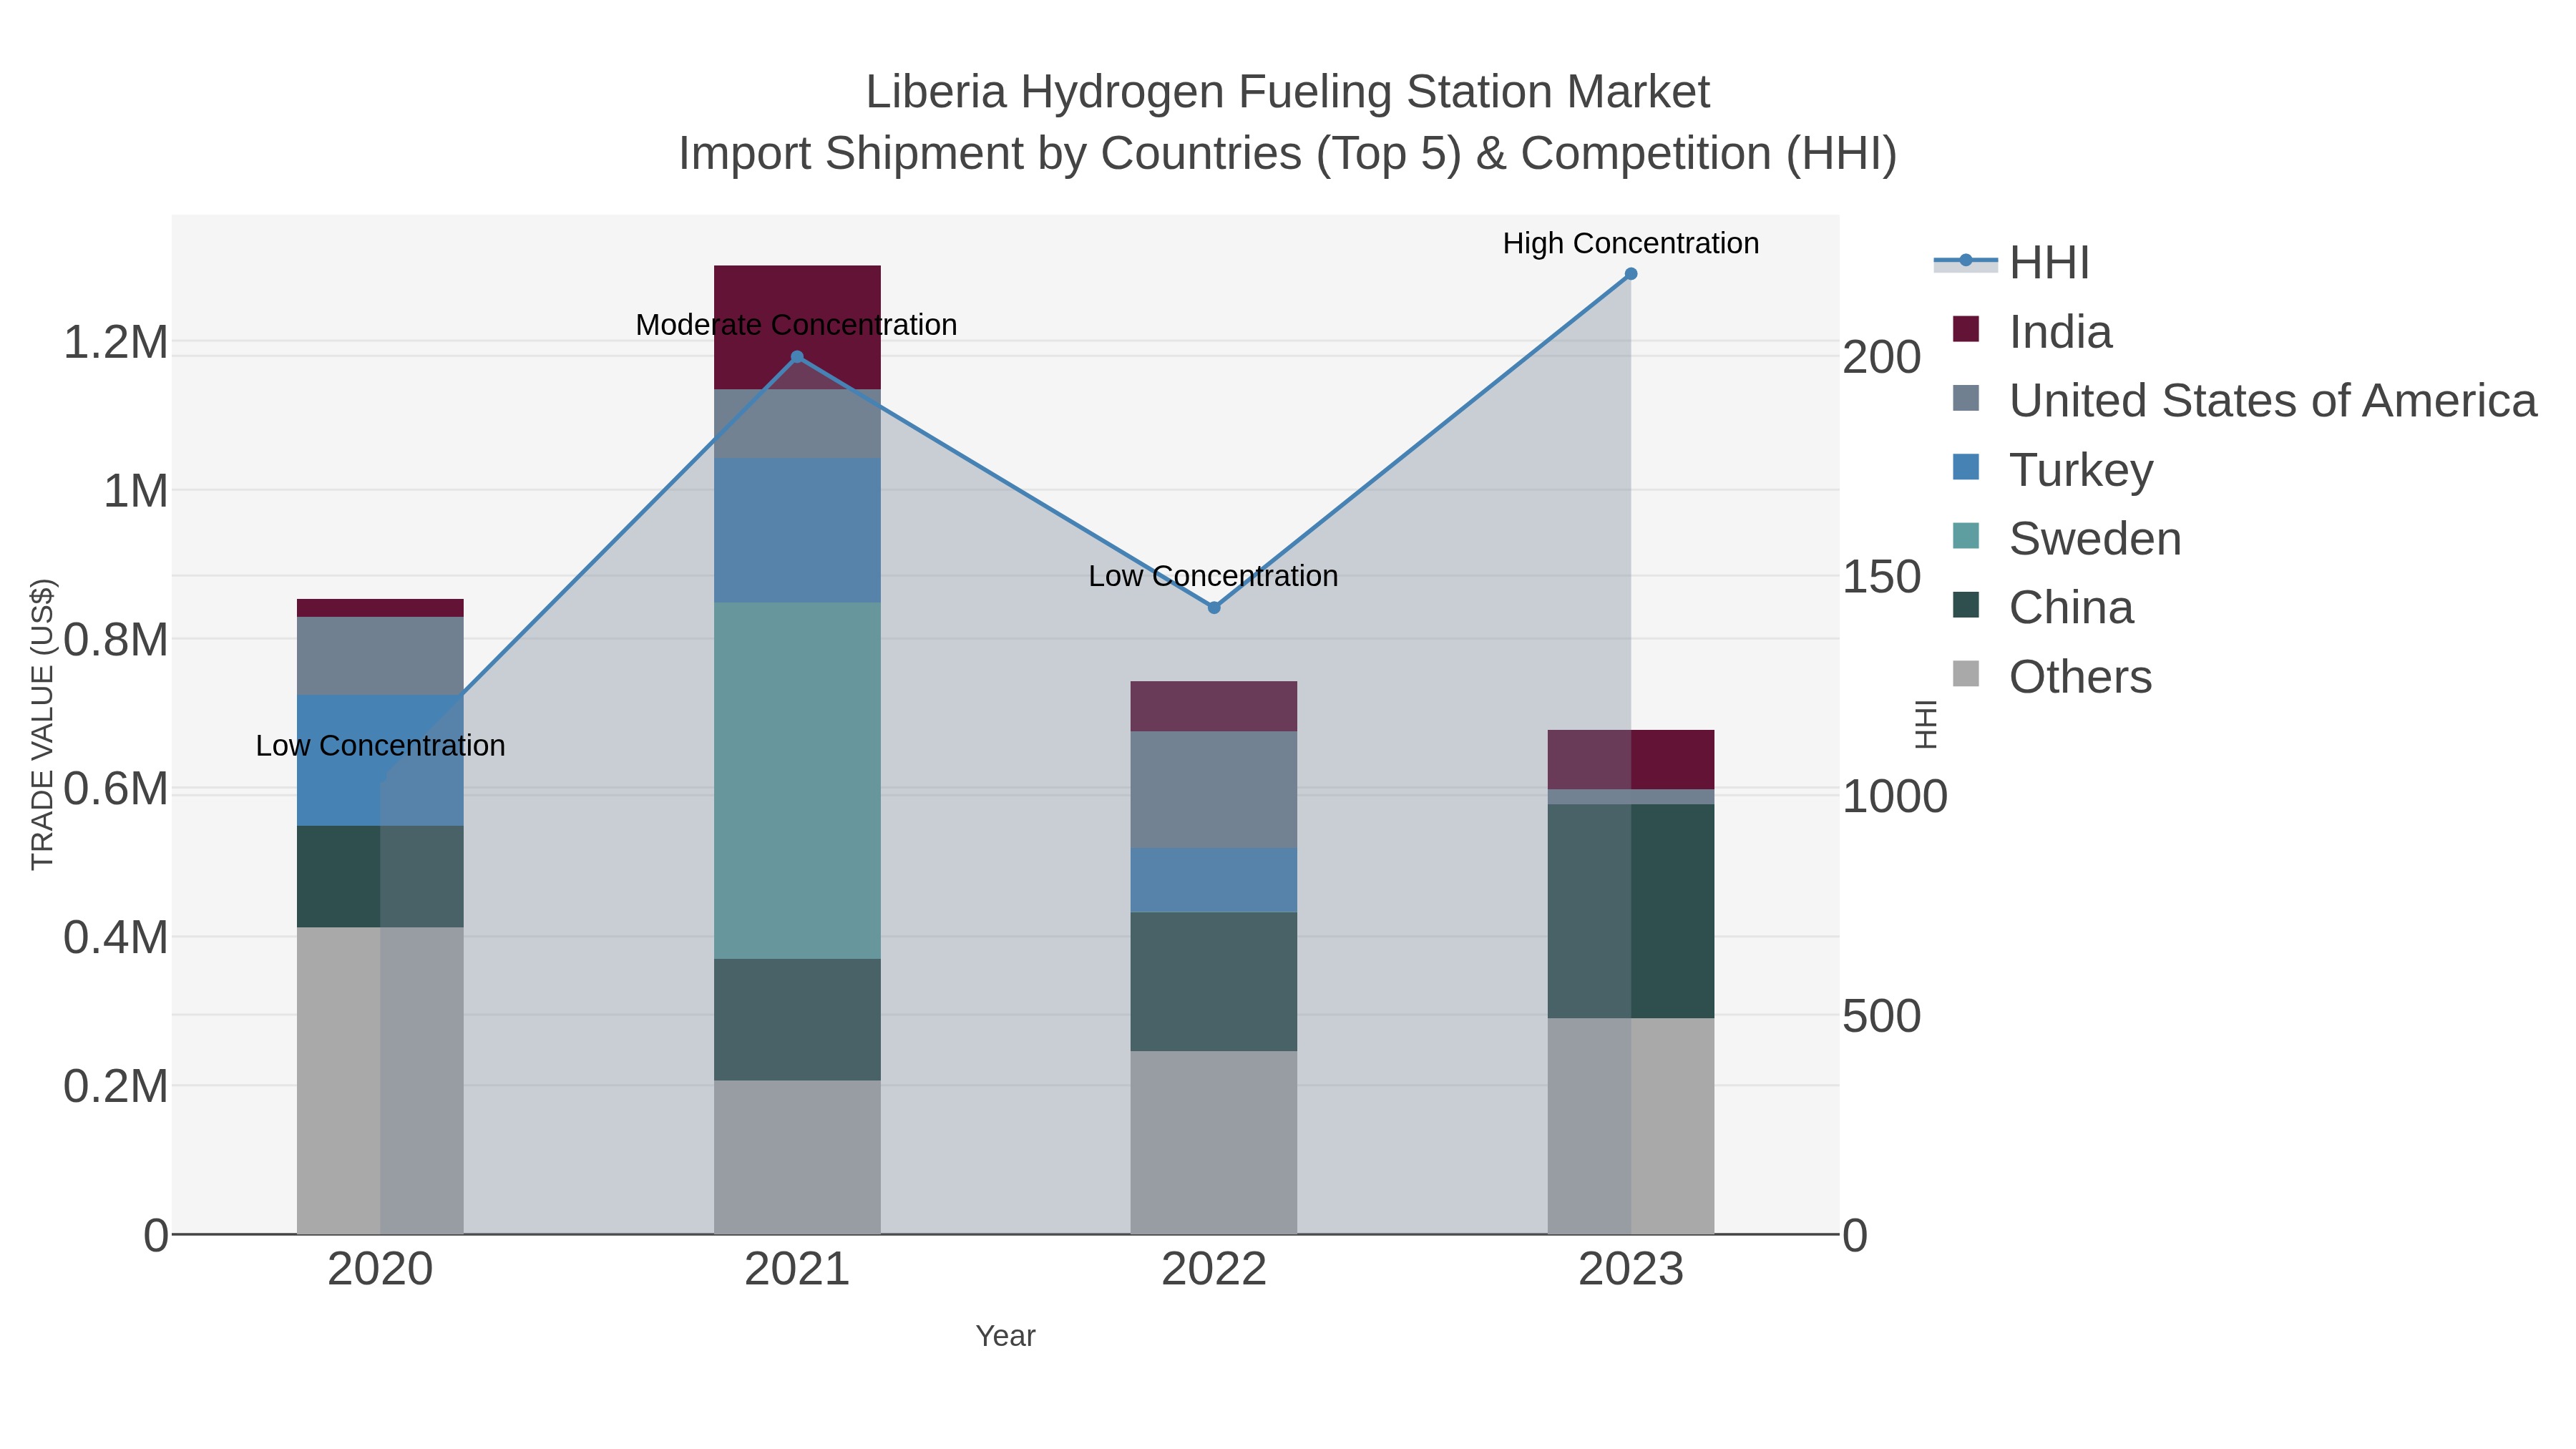Viewport: 2576px width, 1449px height.
Task: Toggle the Sweden legend entry
Action: coord(2067,538)
